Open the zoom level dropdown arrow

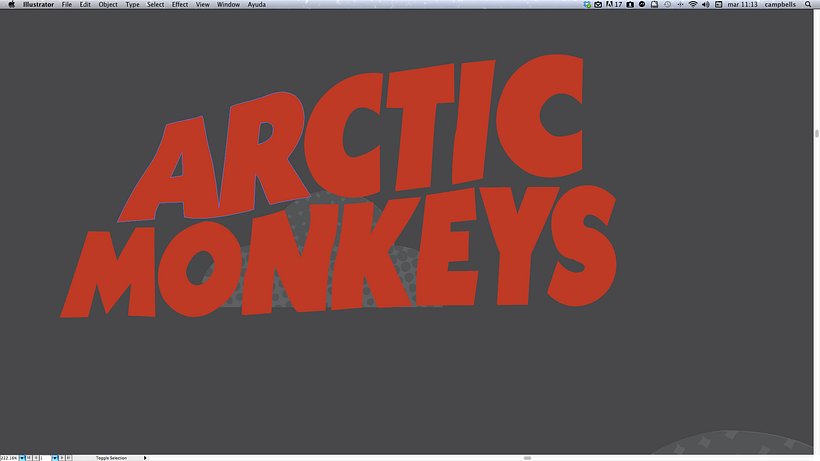(x=22, y=458)
